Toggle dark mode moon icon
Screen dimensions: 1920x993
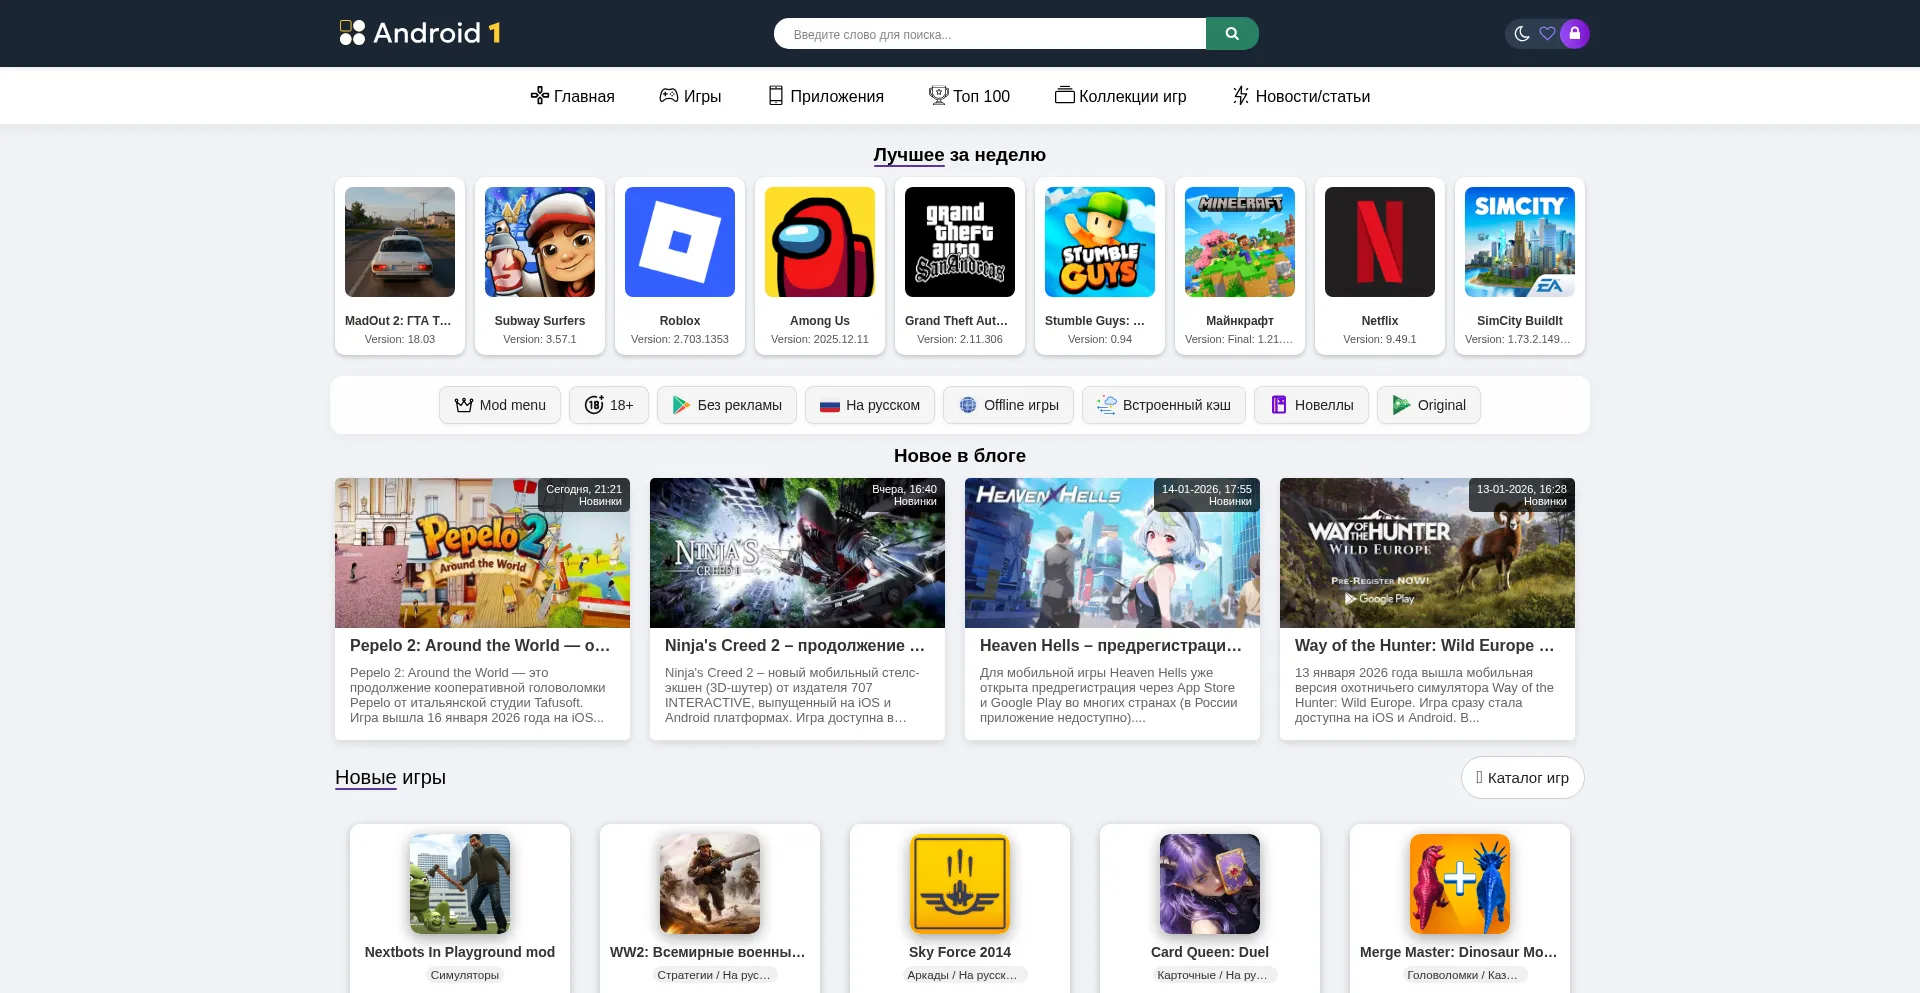click(1522, 33)
